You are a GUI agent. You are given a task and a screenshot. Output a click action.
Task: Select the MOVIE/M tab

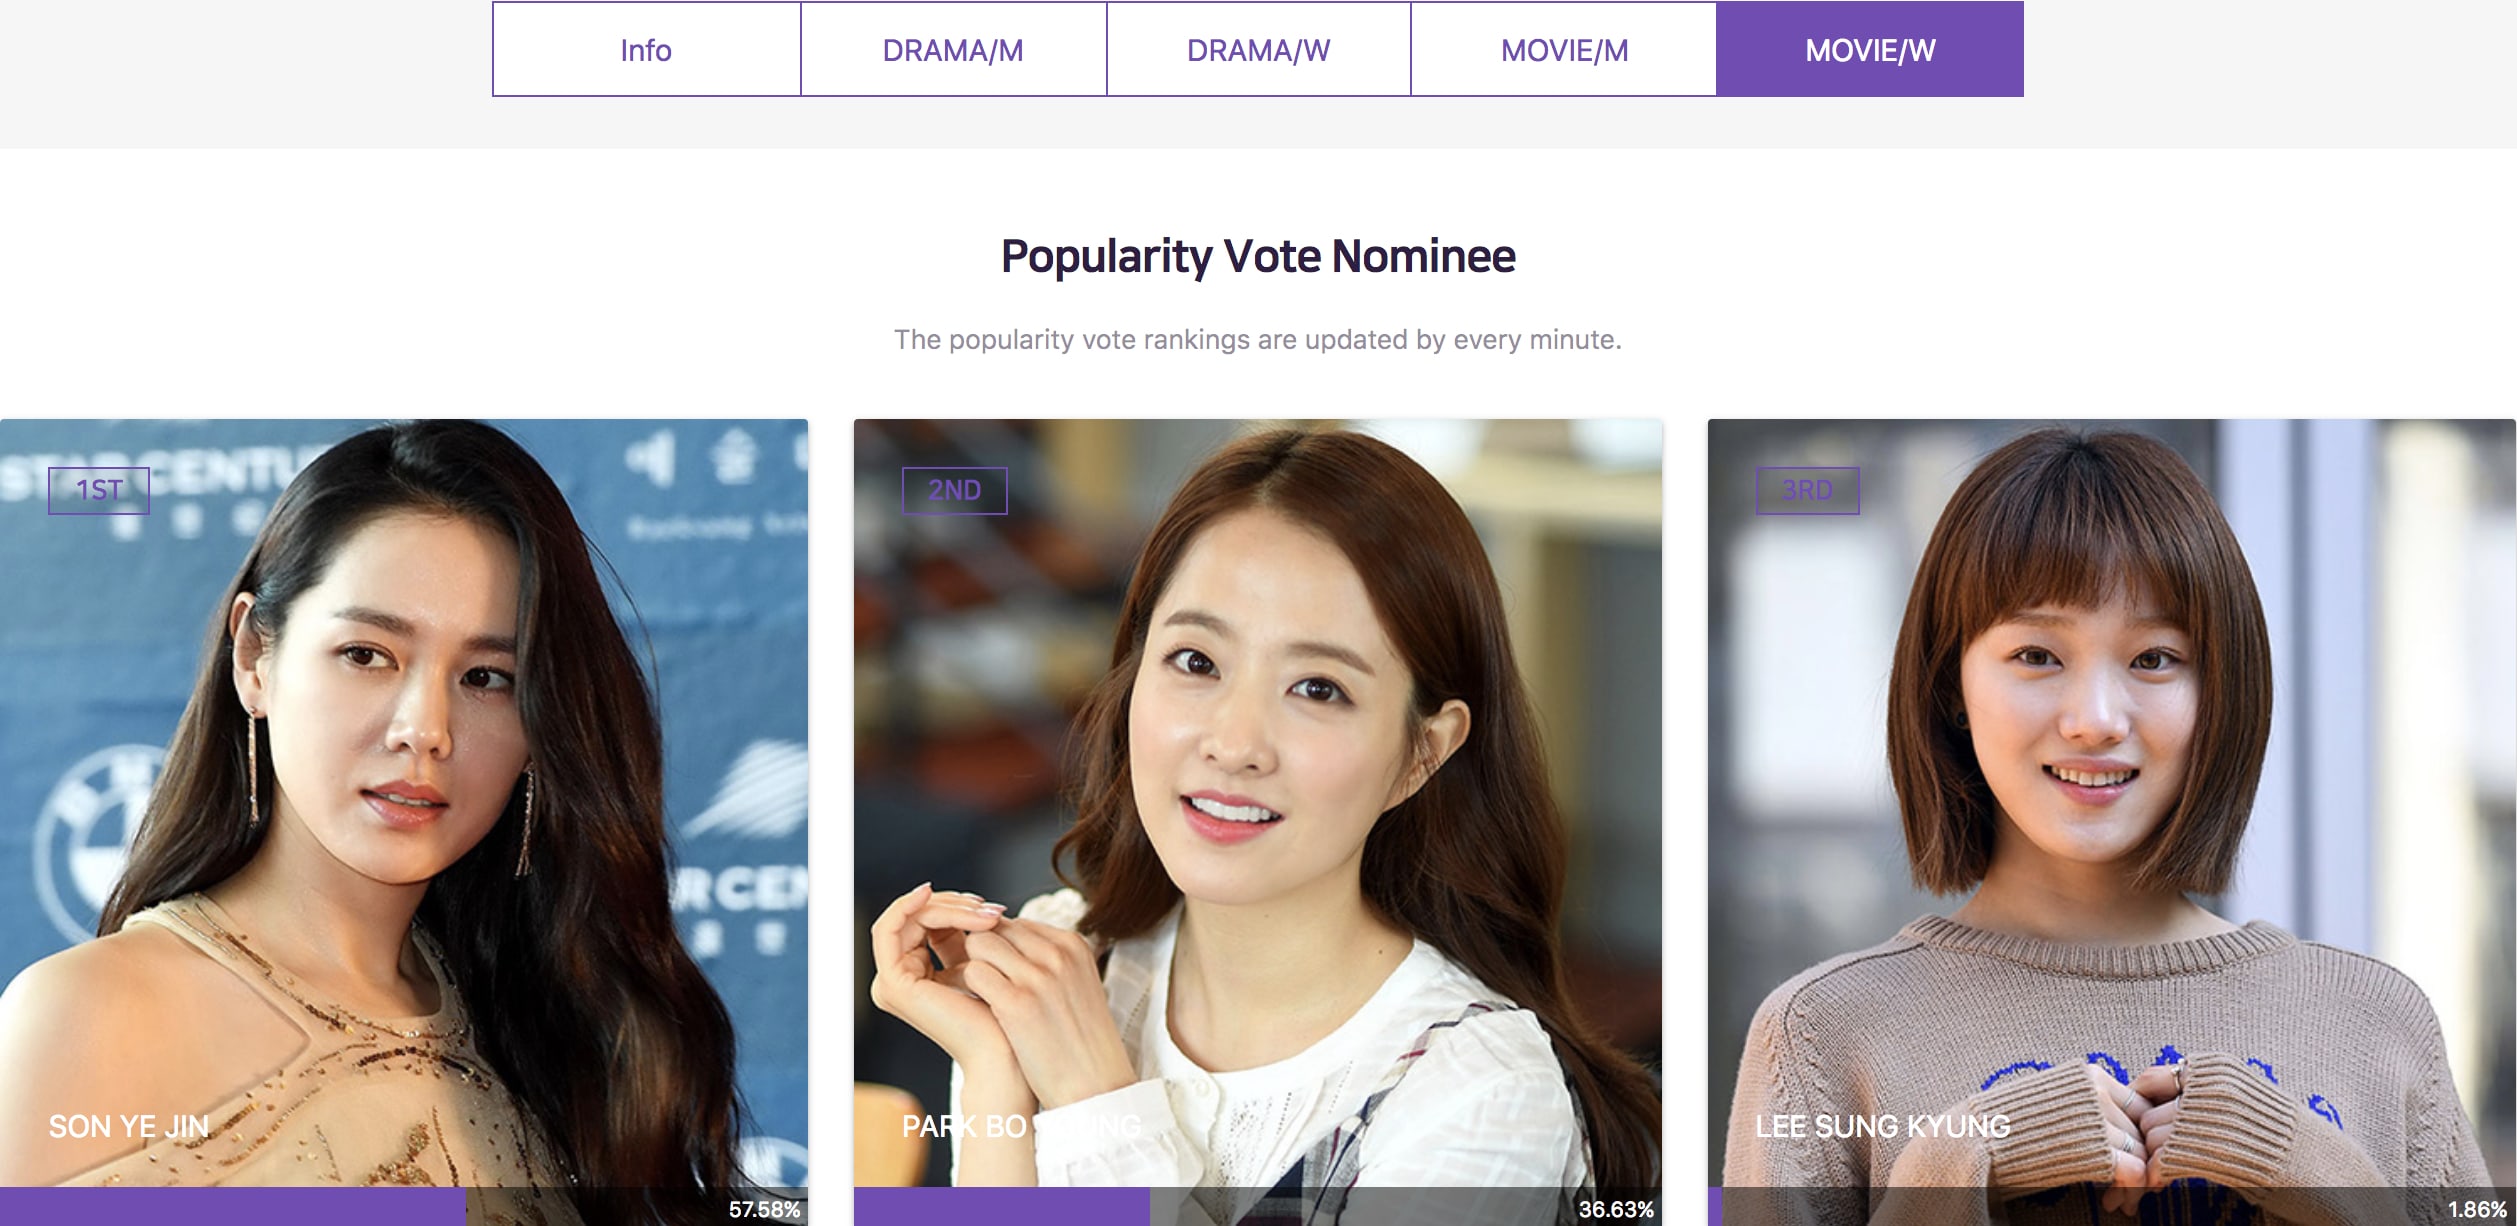pyautogui.click(x=1564, y=50)
